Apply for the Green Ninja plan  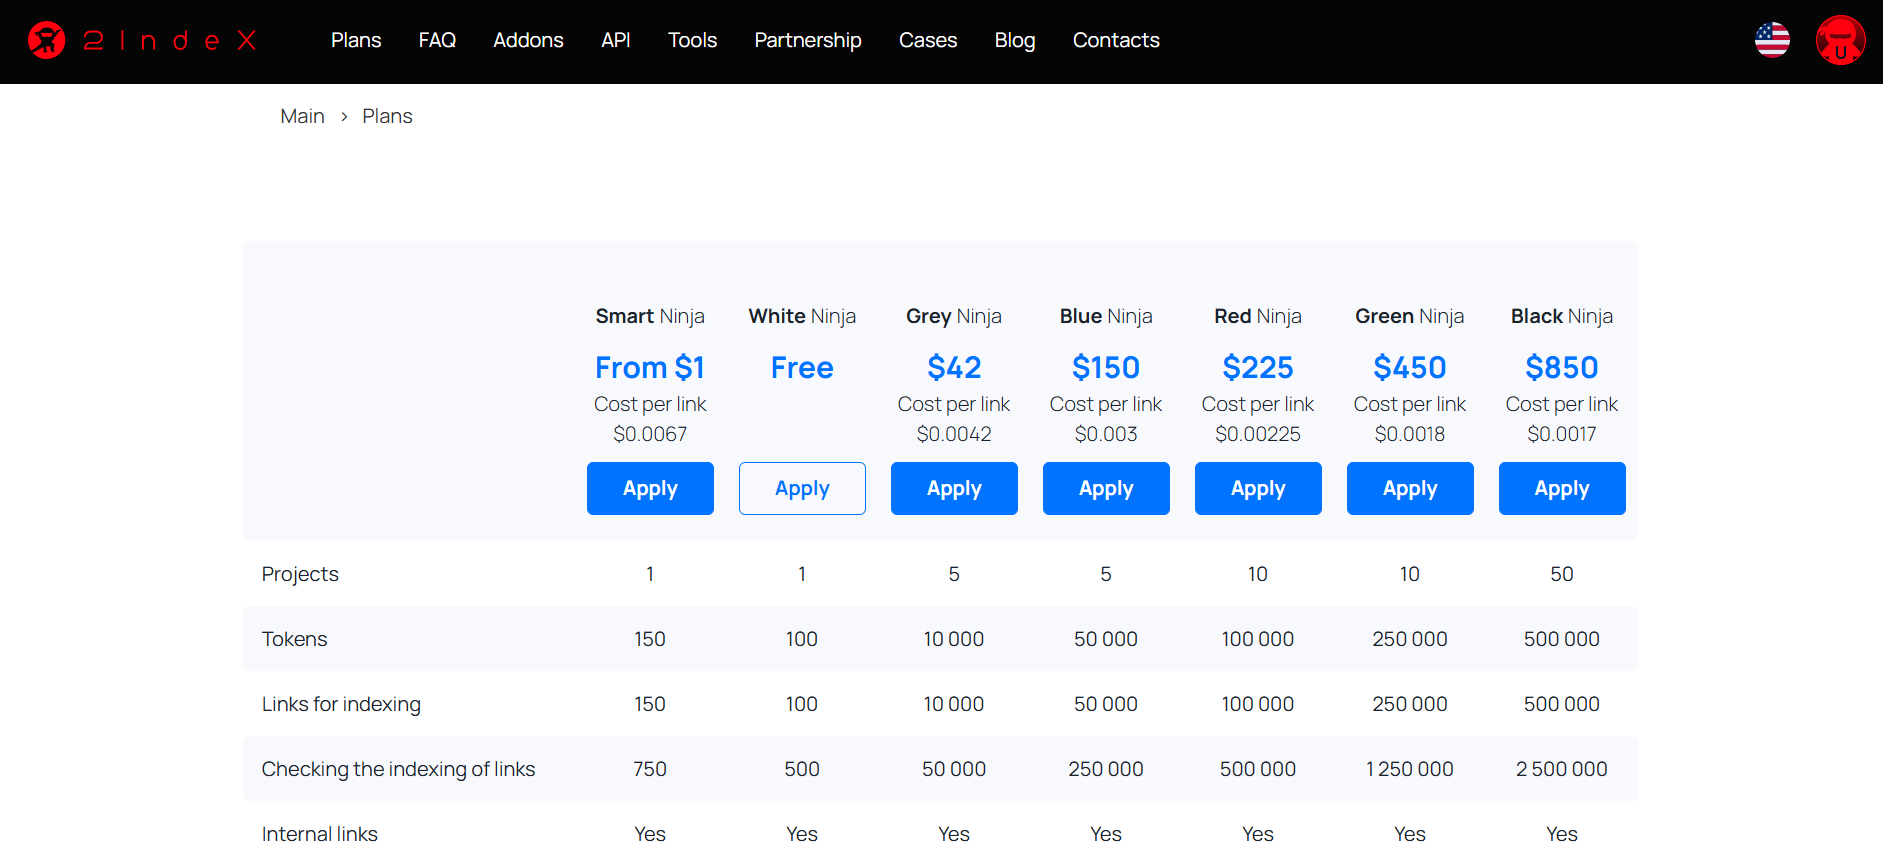[1410, 488]
